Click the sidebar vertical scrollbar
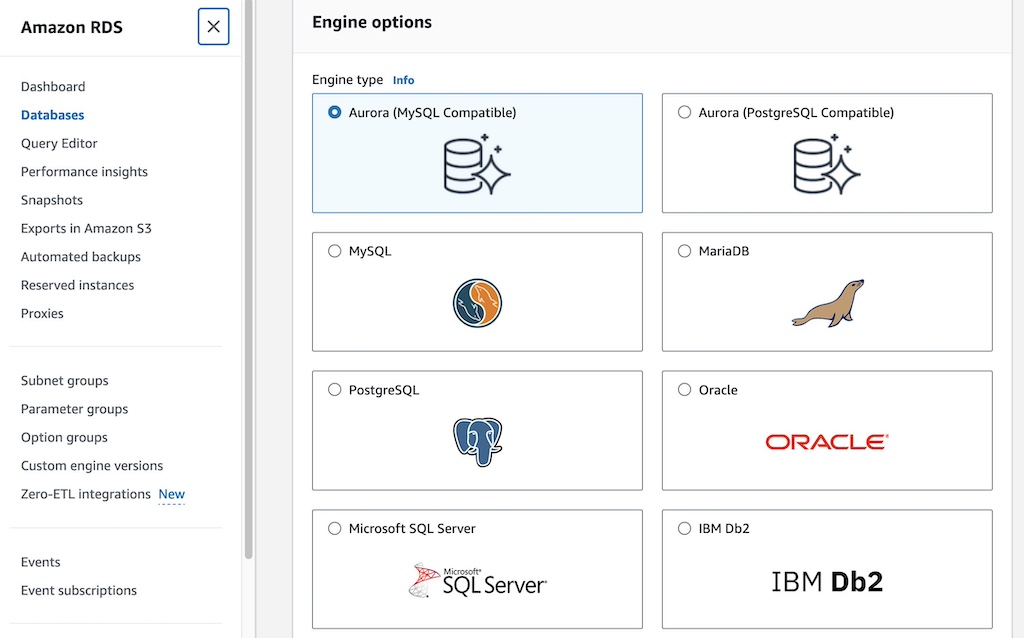Screen dimensions: 1024x638 click(x=249, y=279)
